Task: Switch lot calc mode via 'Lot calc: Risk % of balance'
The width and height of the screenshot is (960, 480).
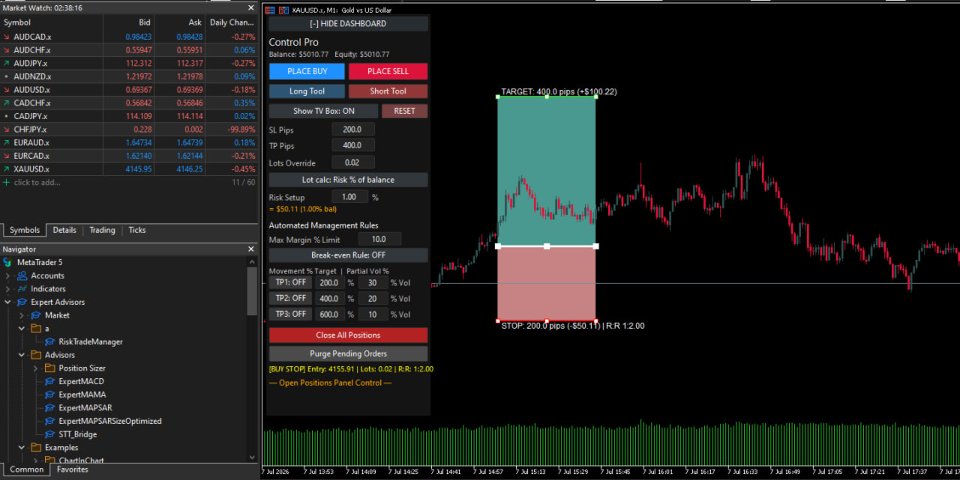Action: click(x=348, y=180)
